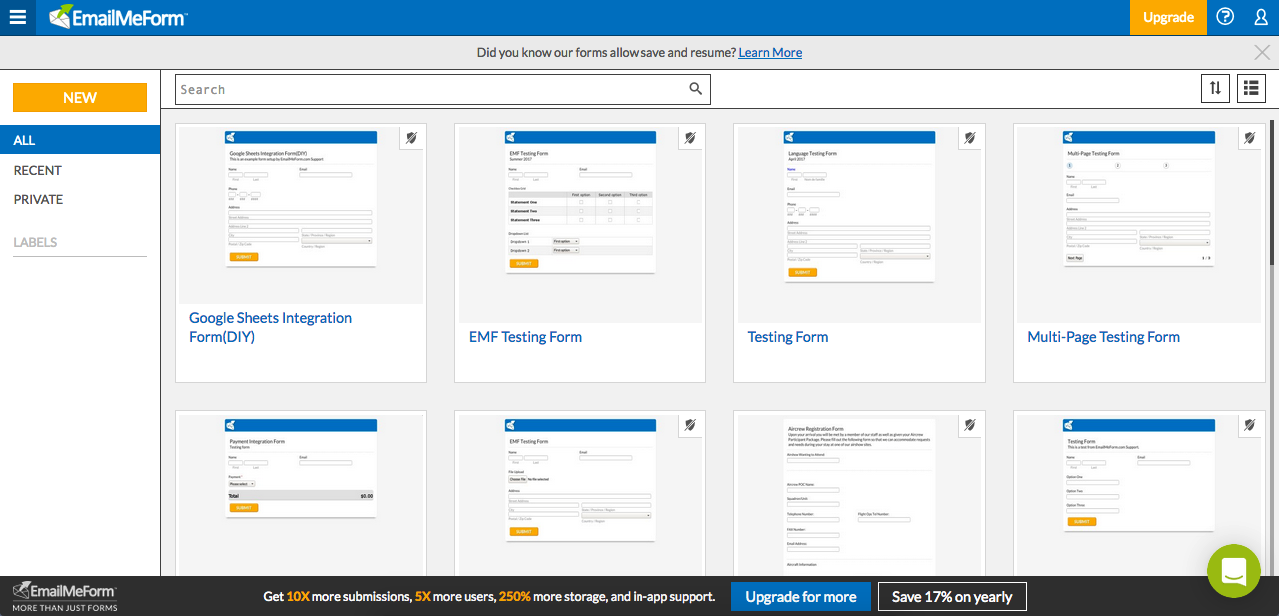The width and height of the screenshot is (1279, 616).
Task: Click the orange Upgrade button in header
Action: [x=1168, y=17]
